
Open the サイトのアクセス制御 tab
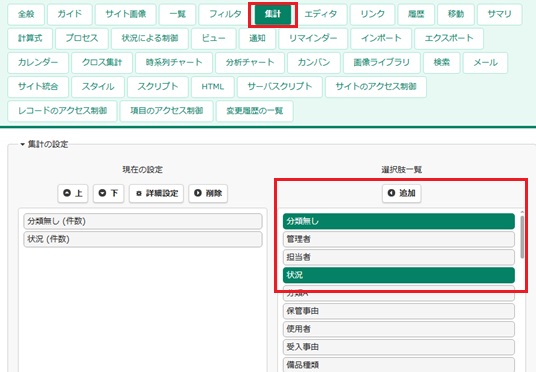click(x=376, y=87)
